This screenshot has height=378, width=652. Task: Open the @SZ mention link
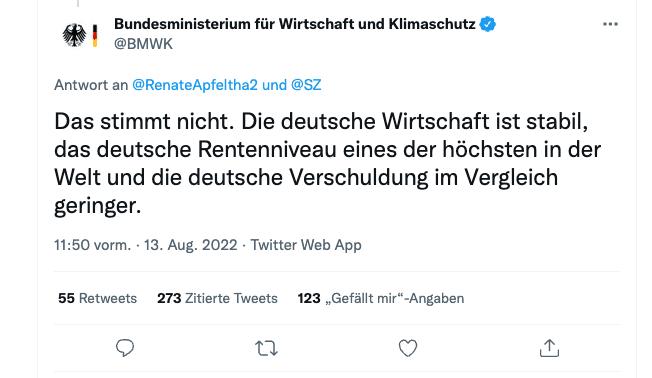pos(306,85)
